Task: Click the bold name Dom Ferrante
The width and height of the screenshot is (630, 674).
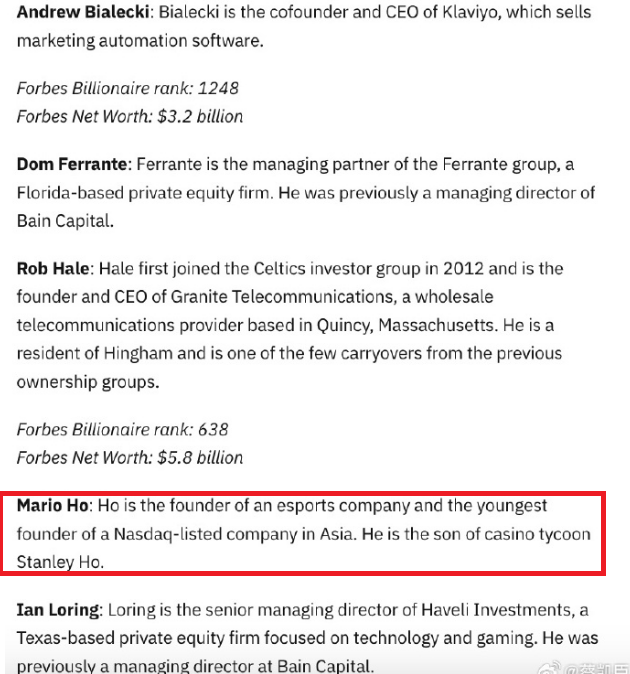Action: coord(72,164)
